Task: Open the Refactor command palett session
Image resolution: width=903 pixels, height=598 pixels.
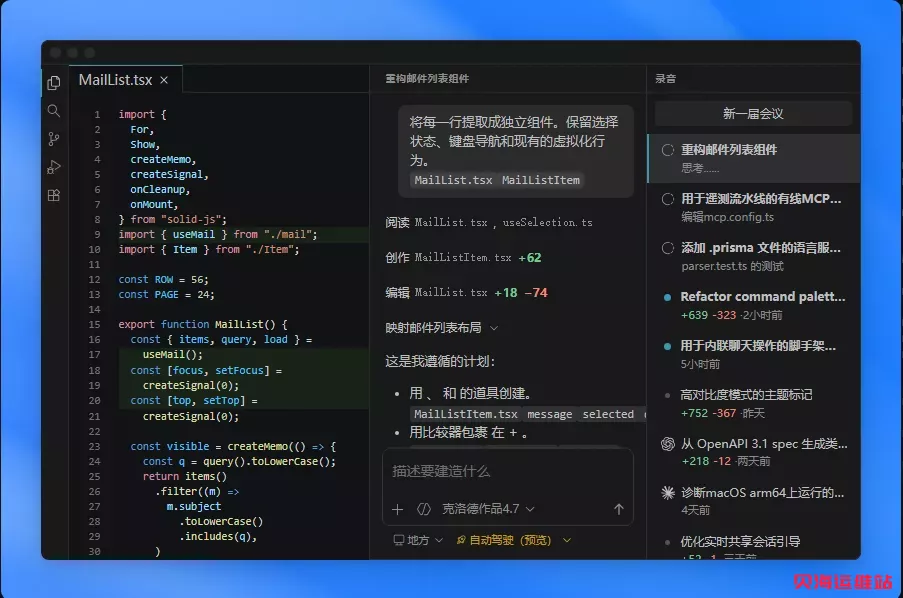Action: 754,305
